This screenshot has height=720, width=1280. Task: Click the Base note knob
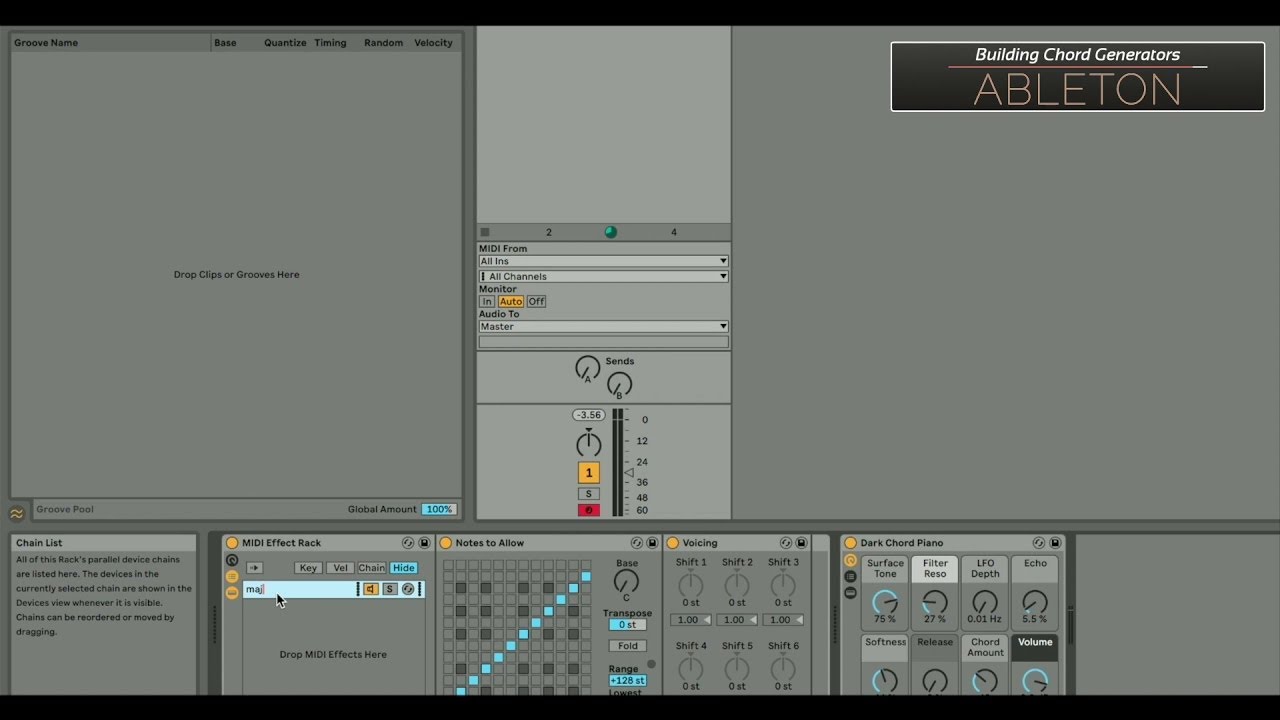627,581
